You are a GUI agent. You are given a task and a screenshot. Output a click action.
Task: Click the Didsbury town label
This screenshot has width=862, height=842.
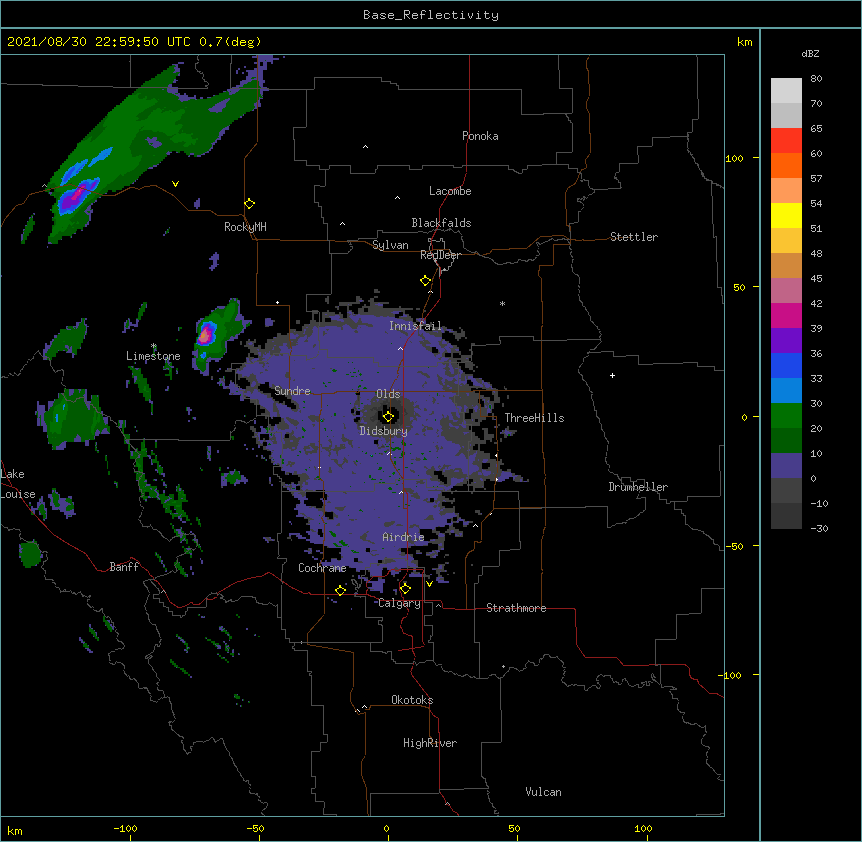(384, 431)
